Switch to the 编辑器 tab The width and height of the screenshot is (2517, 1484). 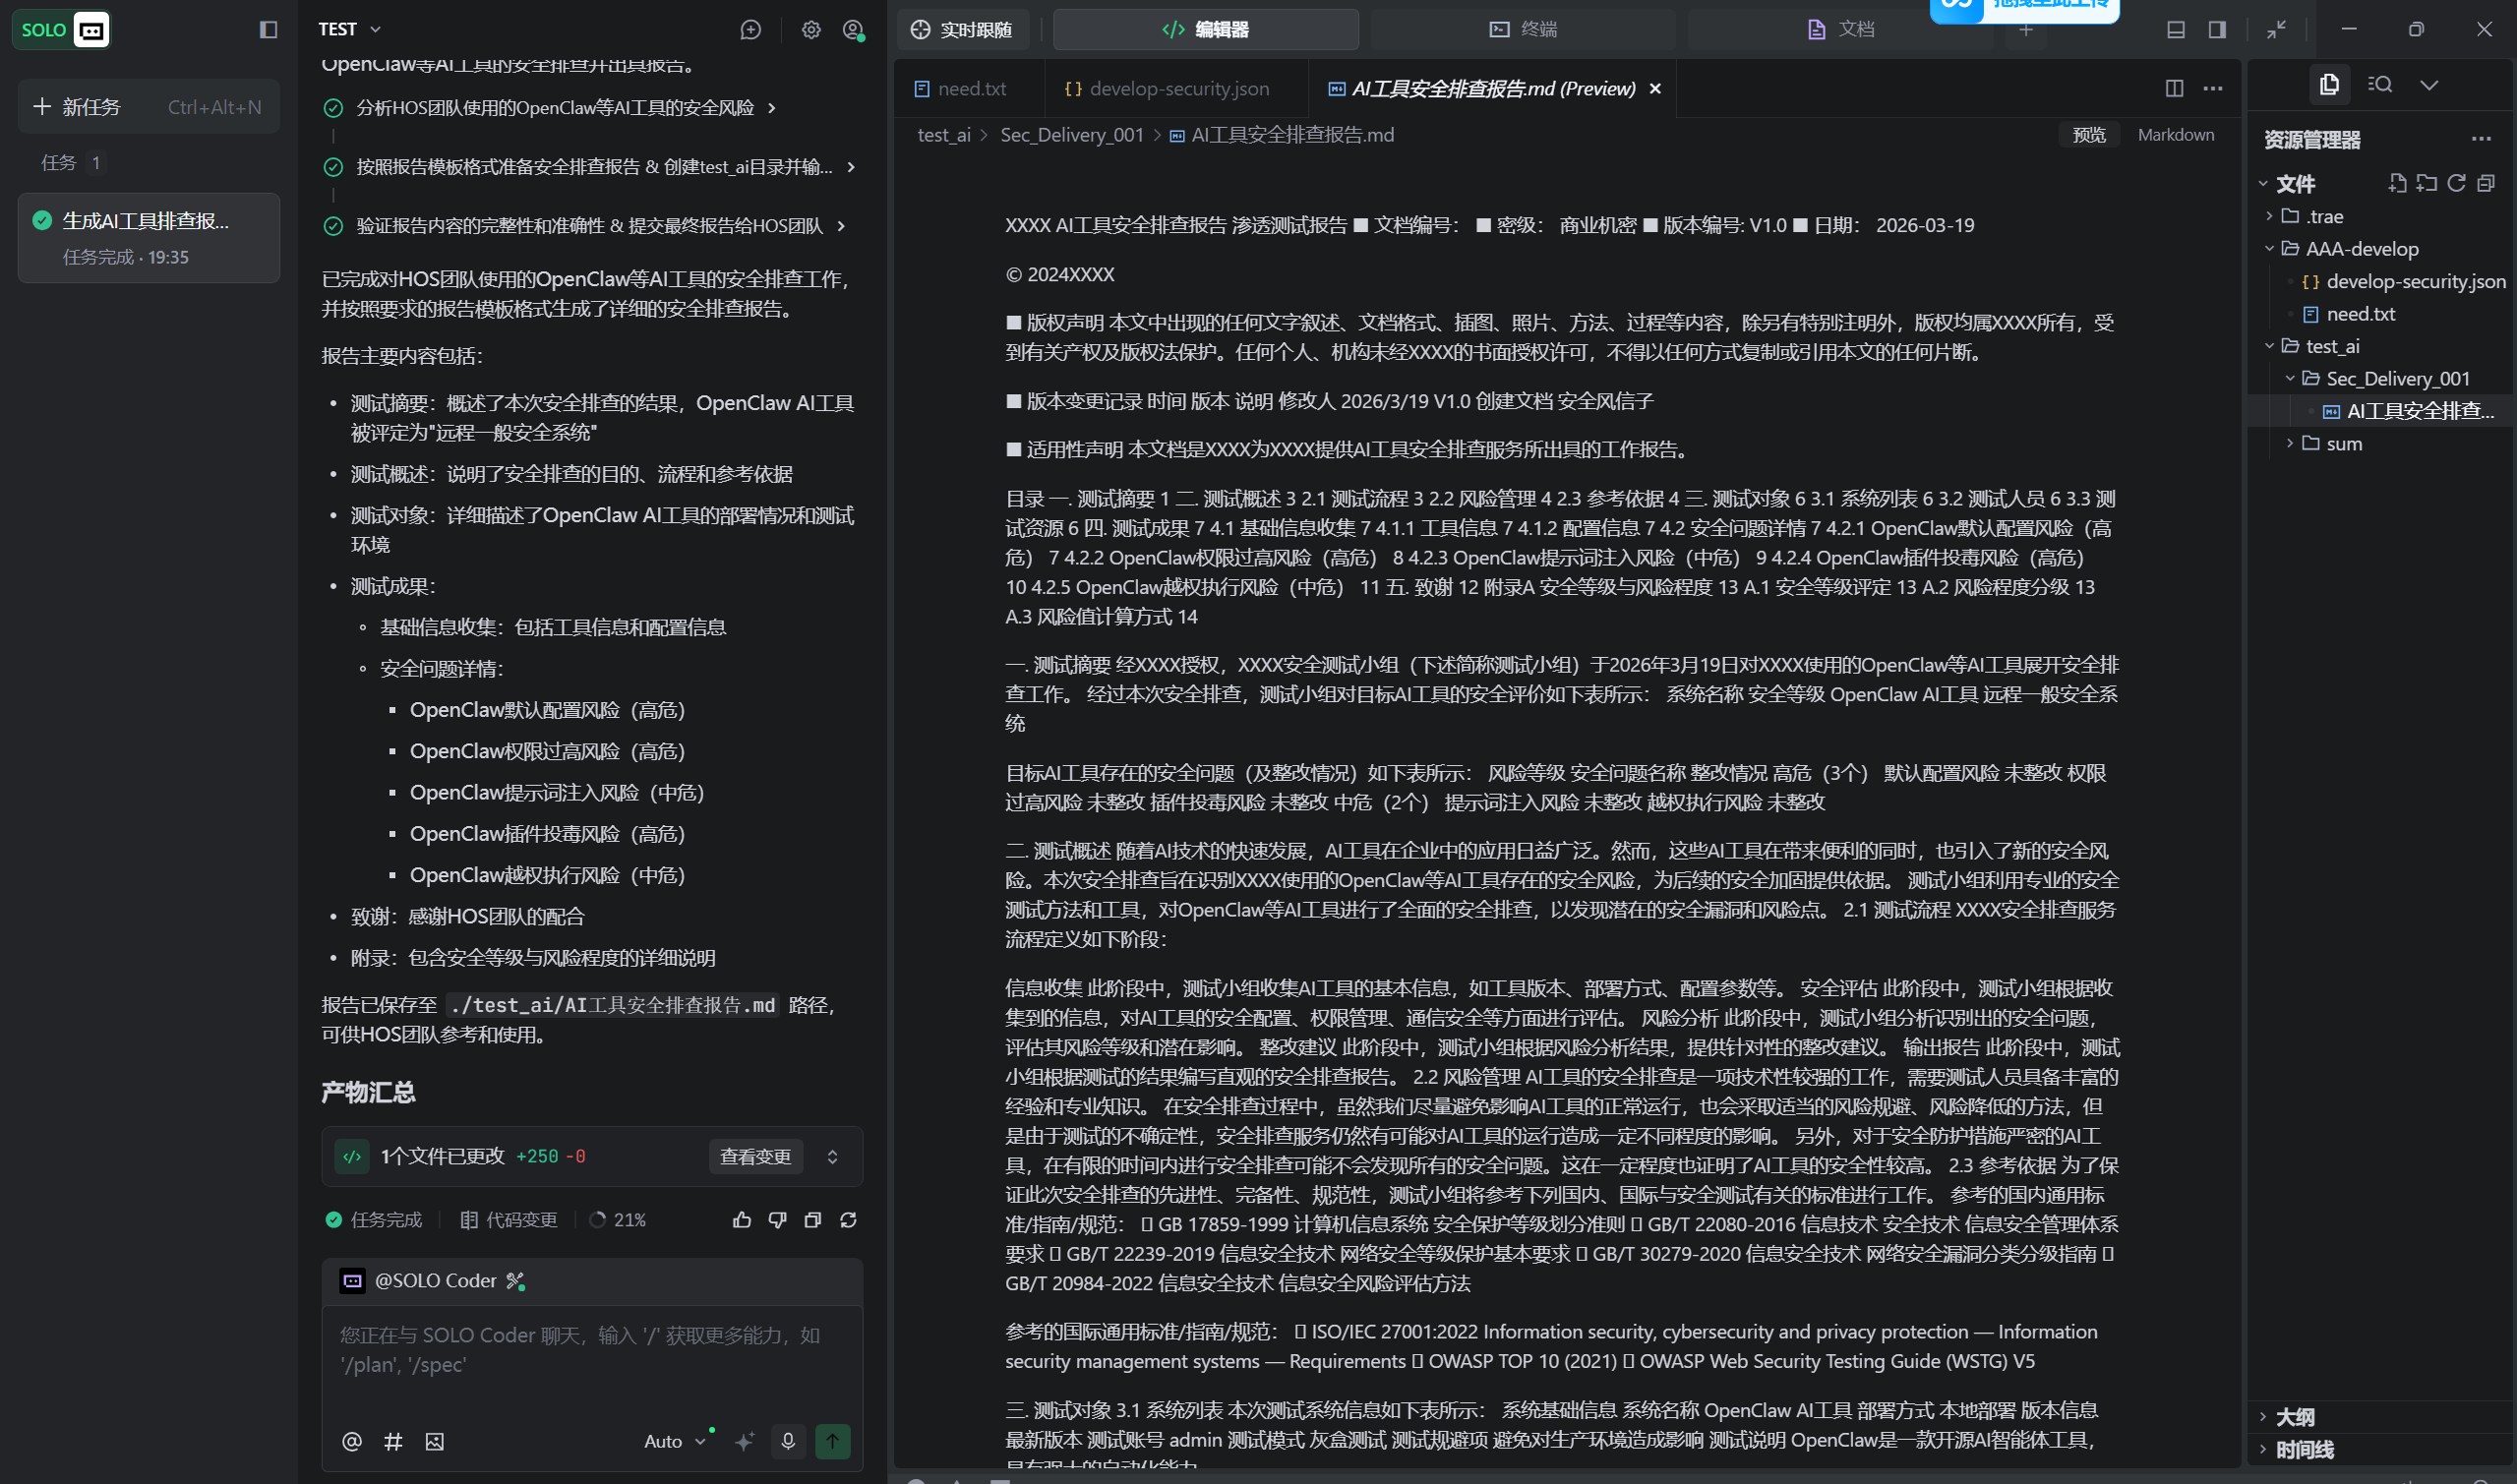(1205, 29)
